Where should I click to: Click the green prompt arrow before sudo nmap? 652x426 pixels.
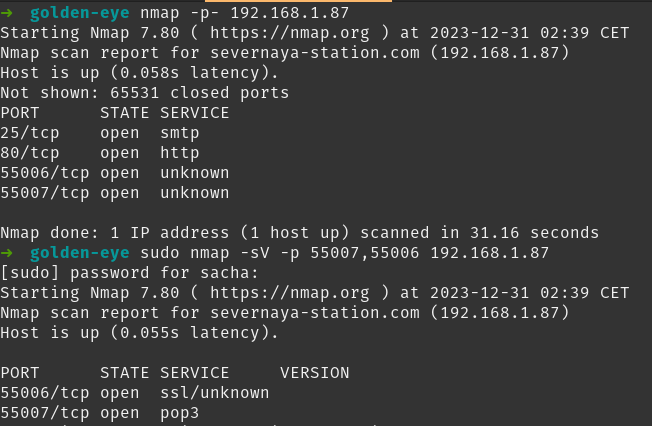pos(7,253)
